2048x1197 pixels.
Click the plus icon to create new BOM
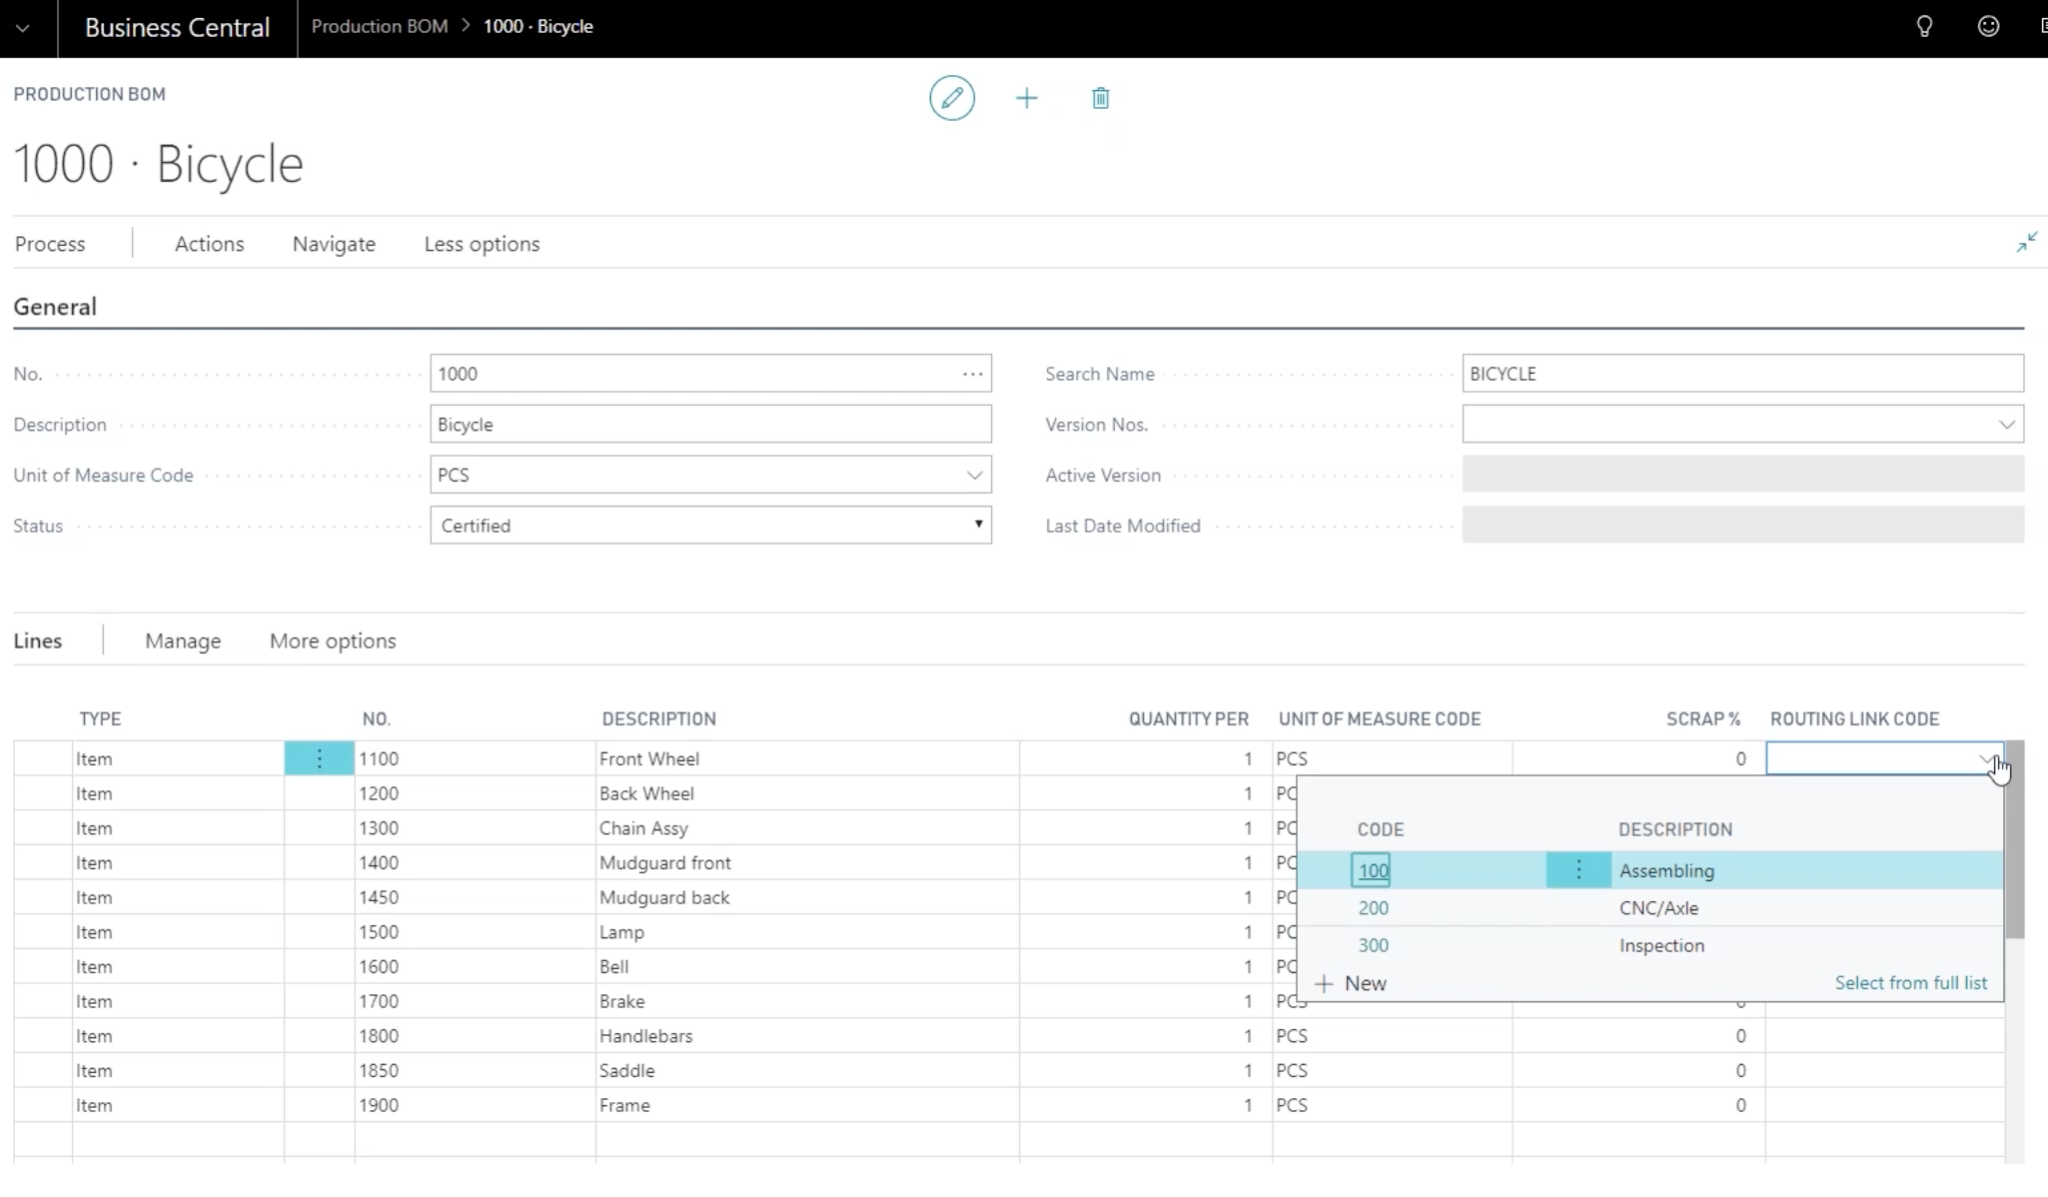click(x=1026, y=98)
